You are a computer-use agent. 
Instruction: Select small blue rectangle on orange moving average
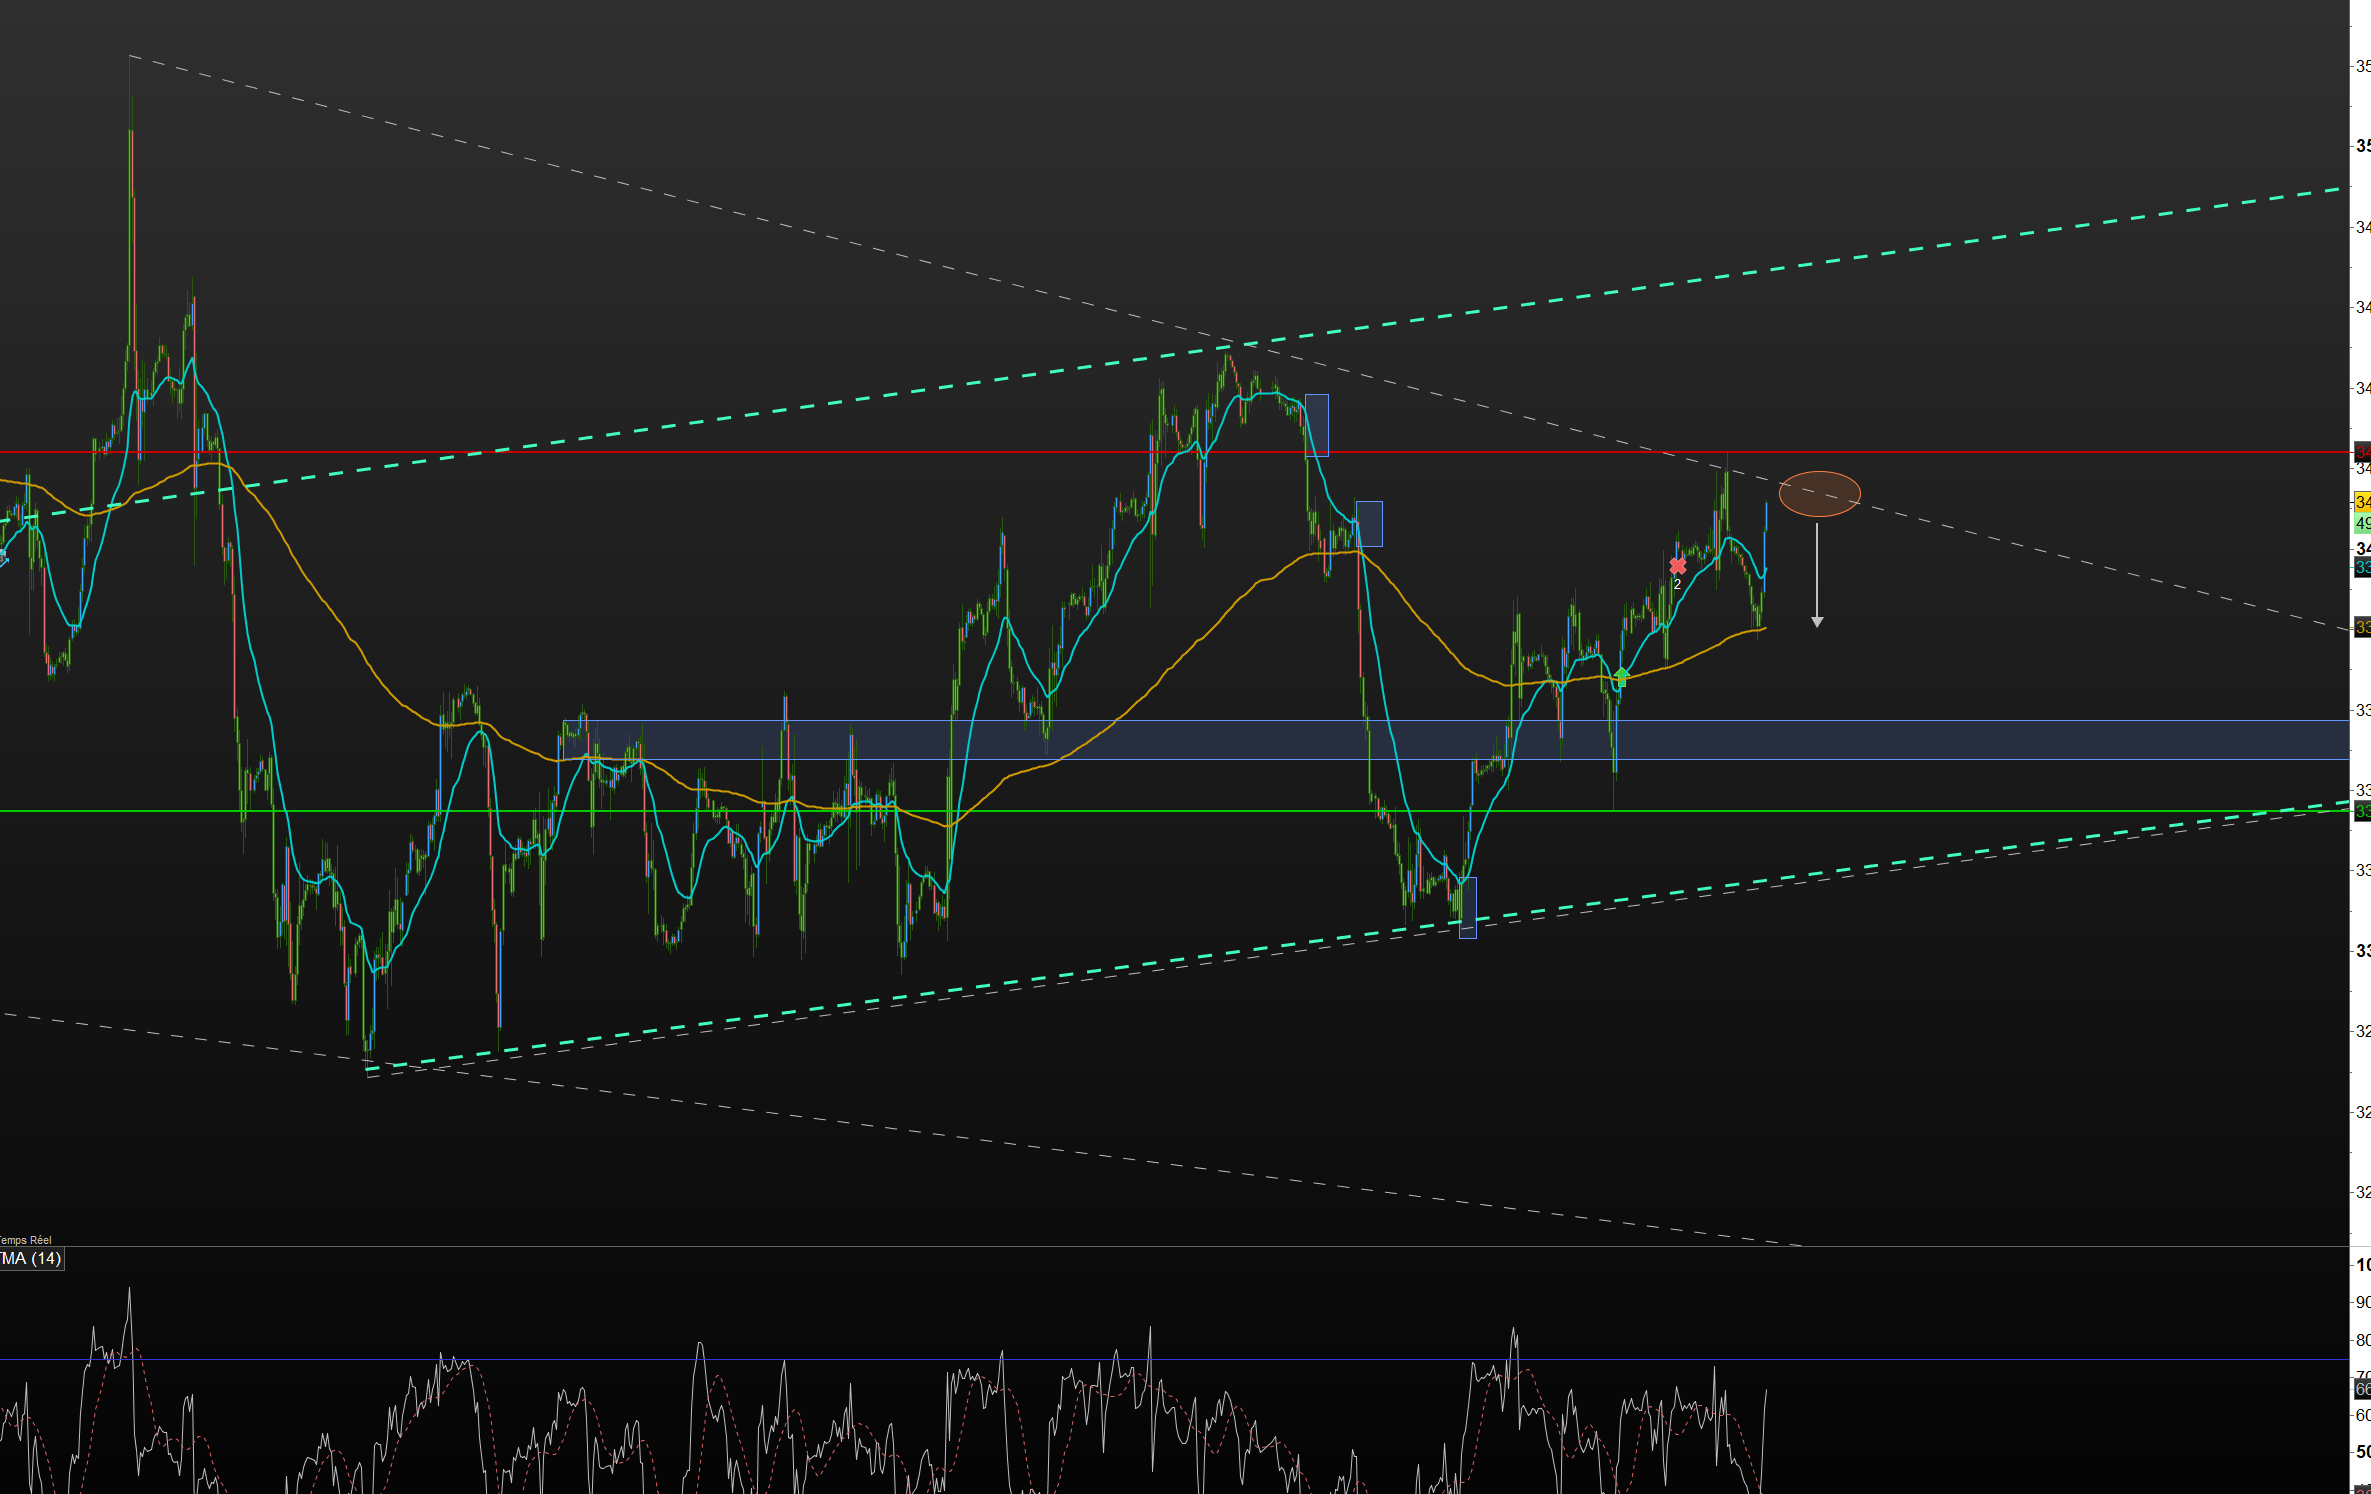click(1369, 524)
